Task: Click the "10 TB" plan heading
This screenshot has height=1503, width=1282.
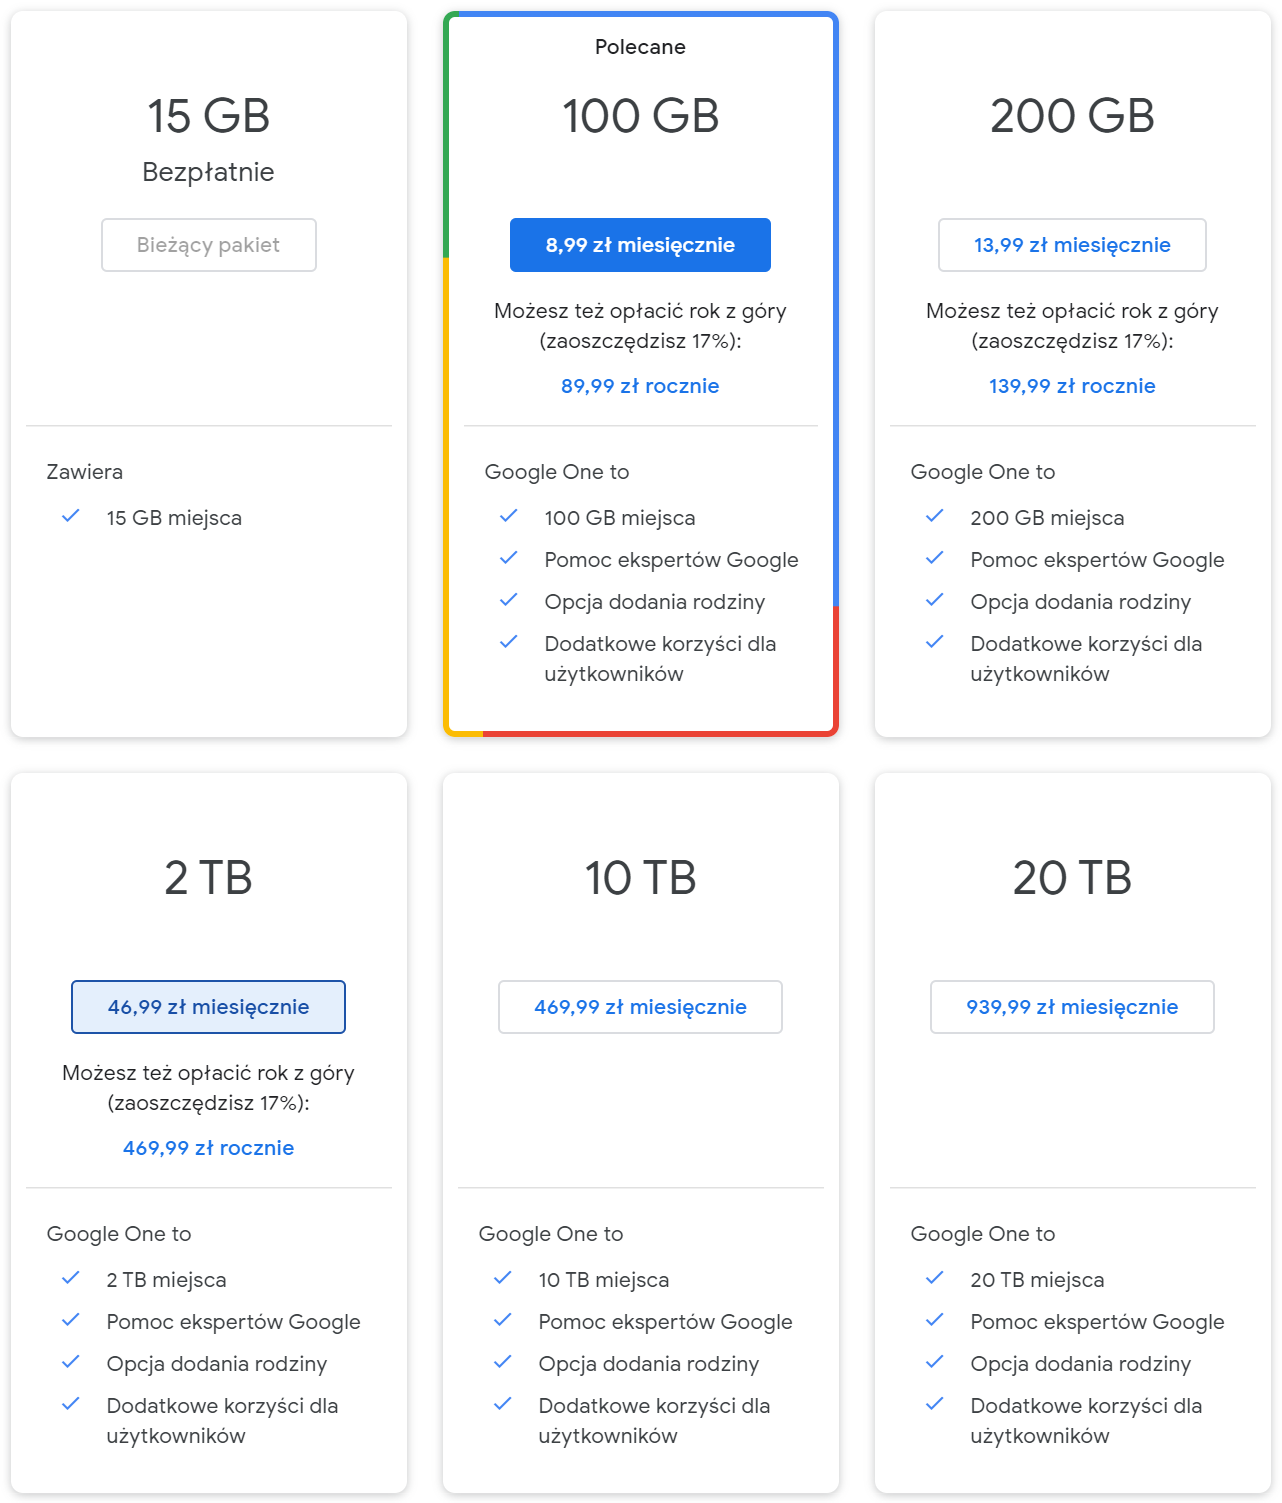Action: [640, 878]
